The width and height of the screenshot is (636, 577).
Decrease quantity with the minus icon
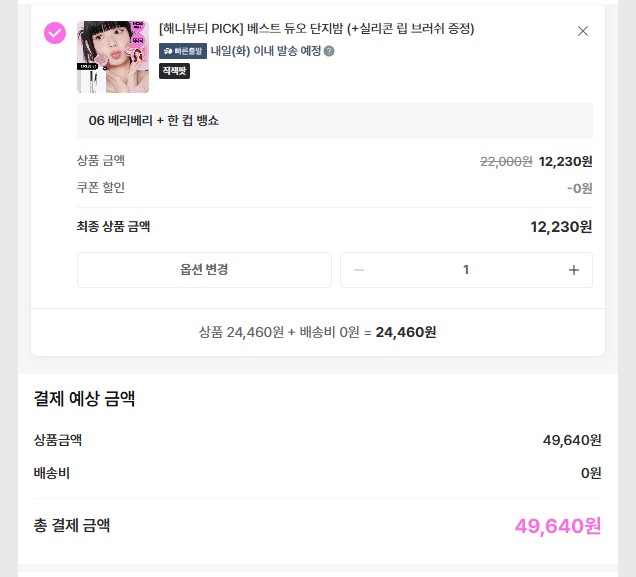click(359, 270)
